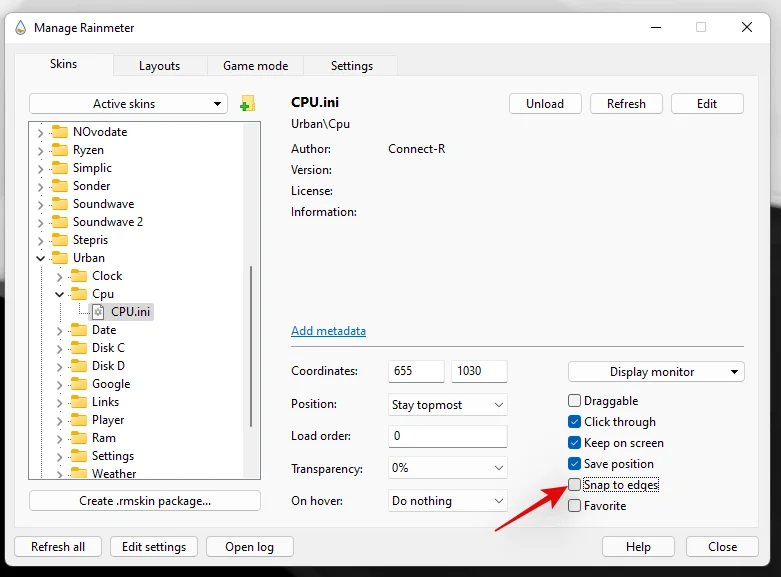Switch to the Skins tab
Viewport: 781px width, 577px height.
pyautogui.click(x=63, y=64)
